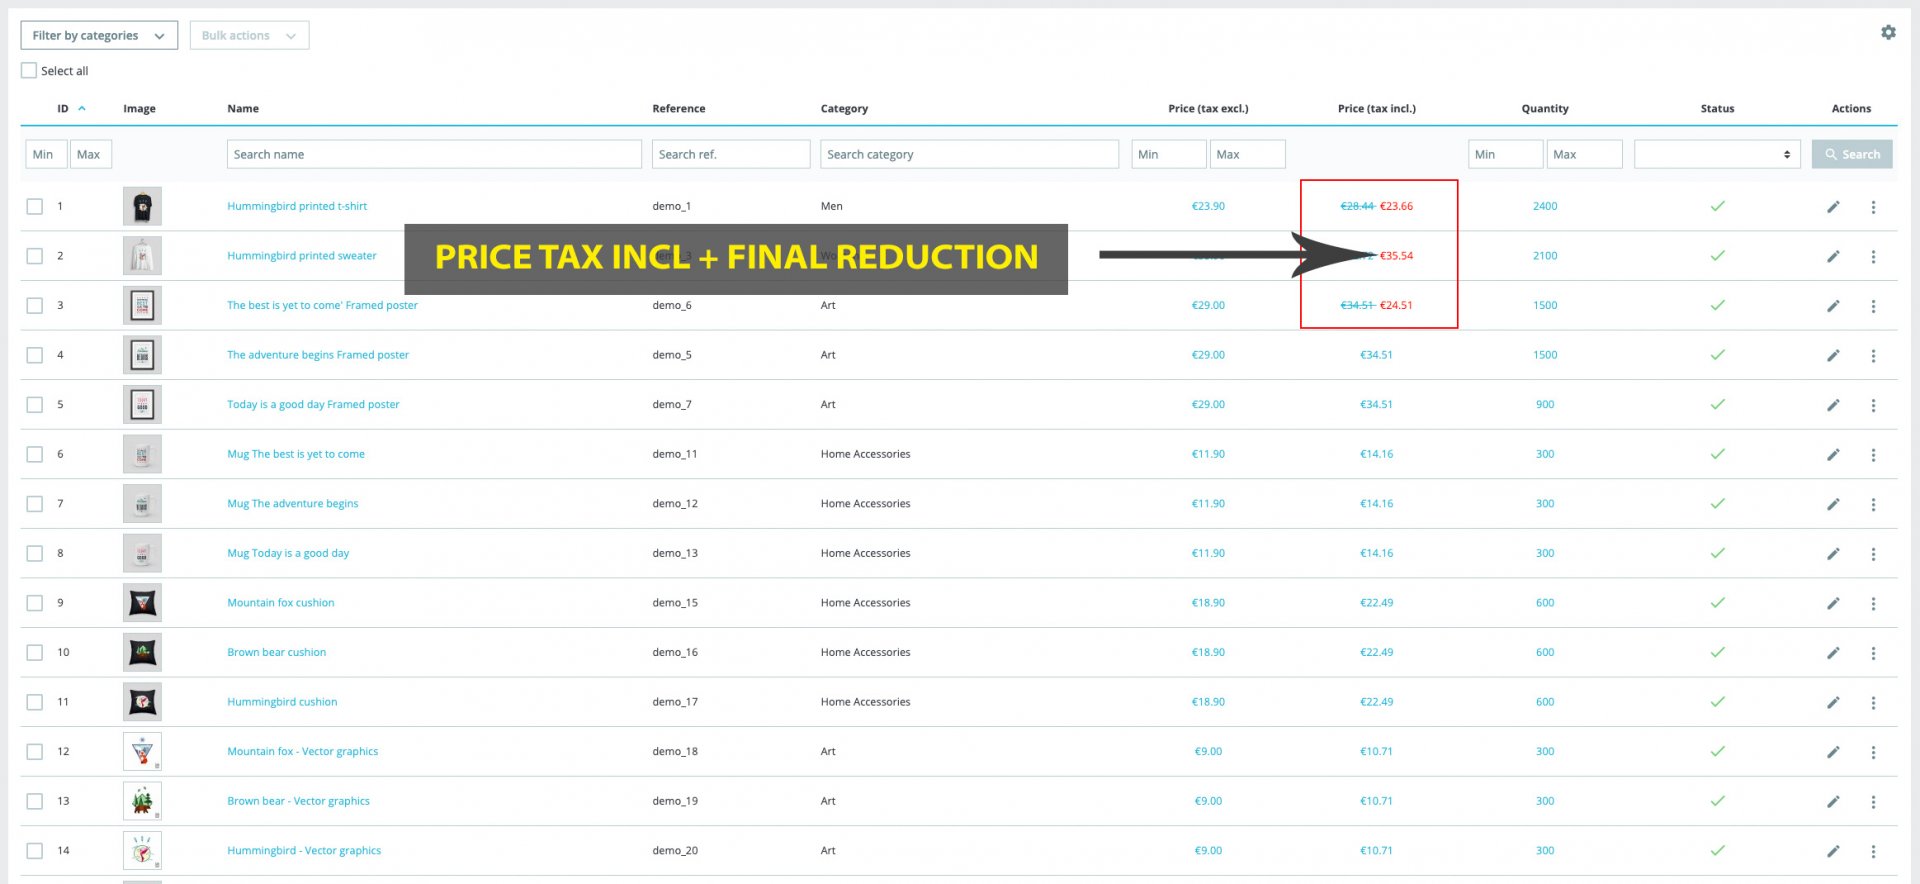Click the ID Min filter field
The height and width of the screenshot is (884, 1920).
46,154
